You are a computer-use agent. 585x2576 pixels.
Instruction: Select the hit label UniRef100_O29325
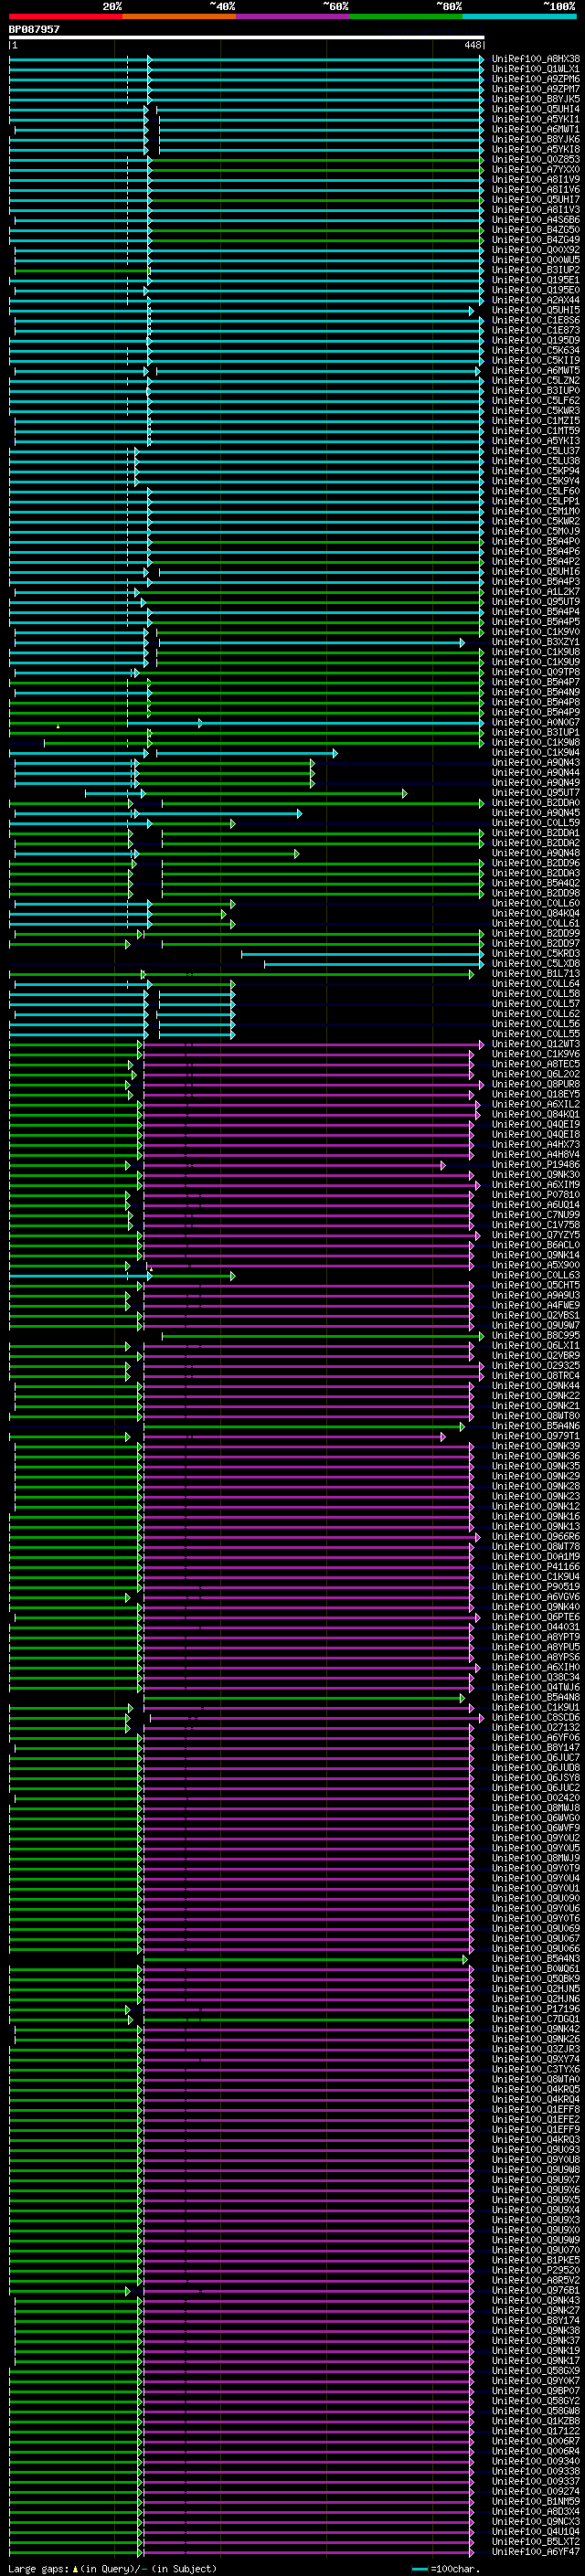(x=536, y=1365)
